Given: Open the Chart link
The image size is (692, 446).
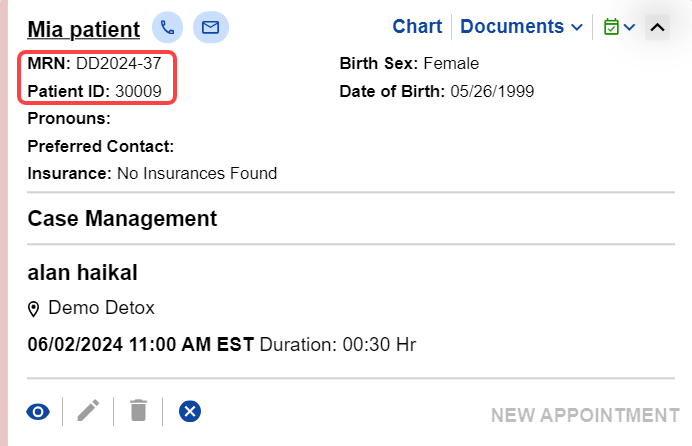Looking at the screenshot, I should pyautogui.click(x=417, y=27).
